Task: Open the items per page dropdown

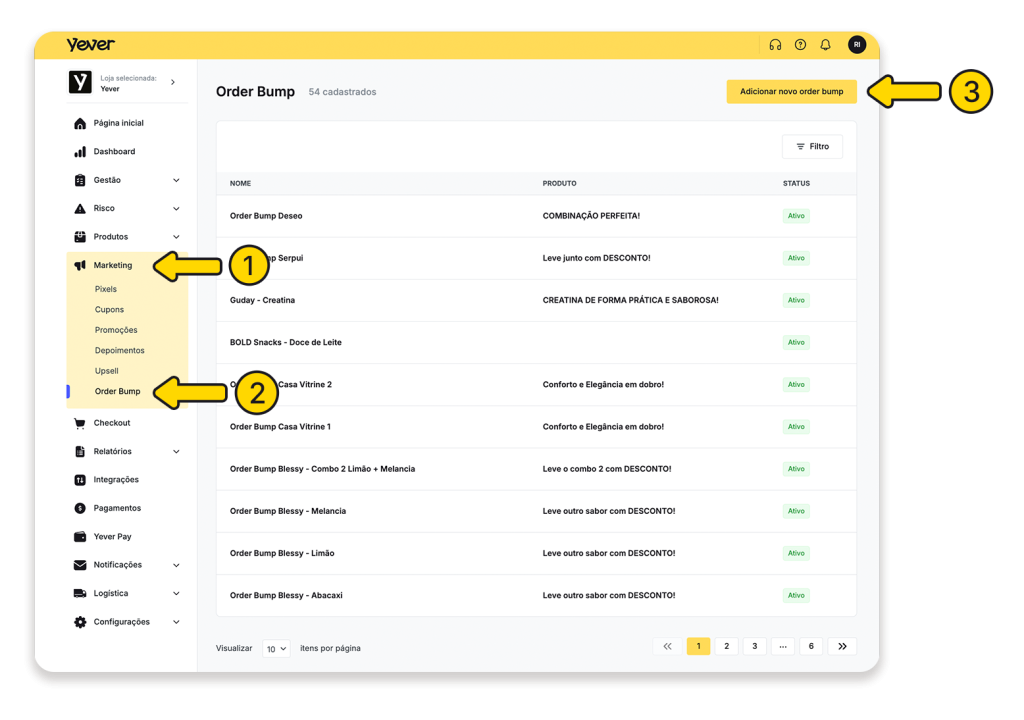Action: 276,648
